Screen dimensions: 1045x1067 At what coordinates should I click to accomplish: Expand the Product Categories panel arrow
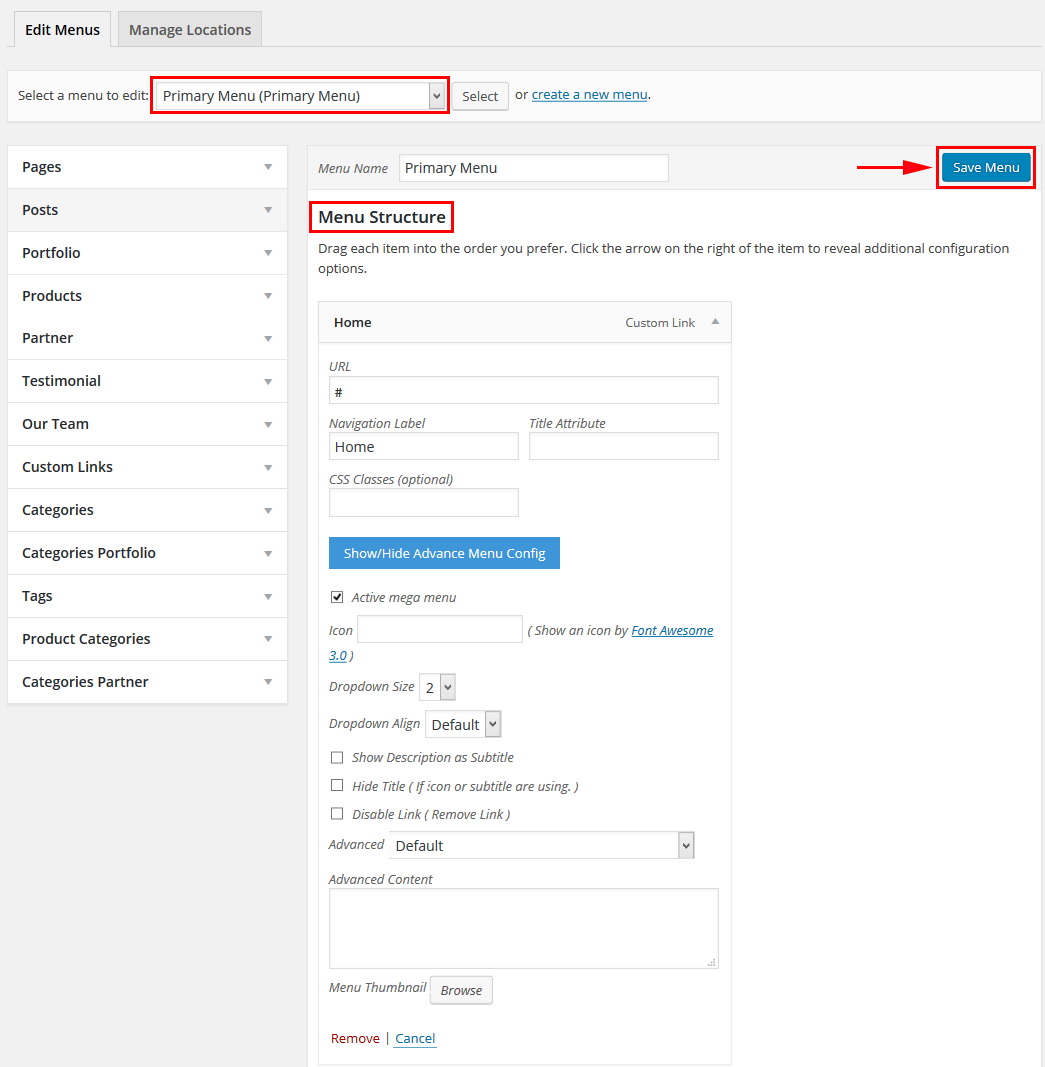[x=268, y=639]
